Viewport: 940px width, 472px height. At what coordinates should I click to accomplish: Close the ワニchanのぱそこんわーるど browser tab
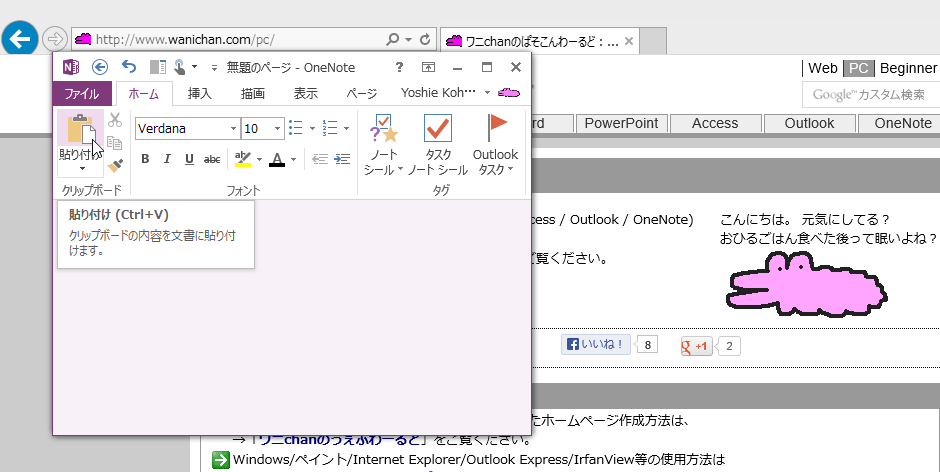coord(629,41)
